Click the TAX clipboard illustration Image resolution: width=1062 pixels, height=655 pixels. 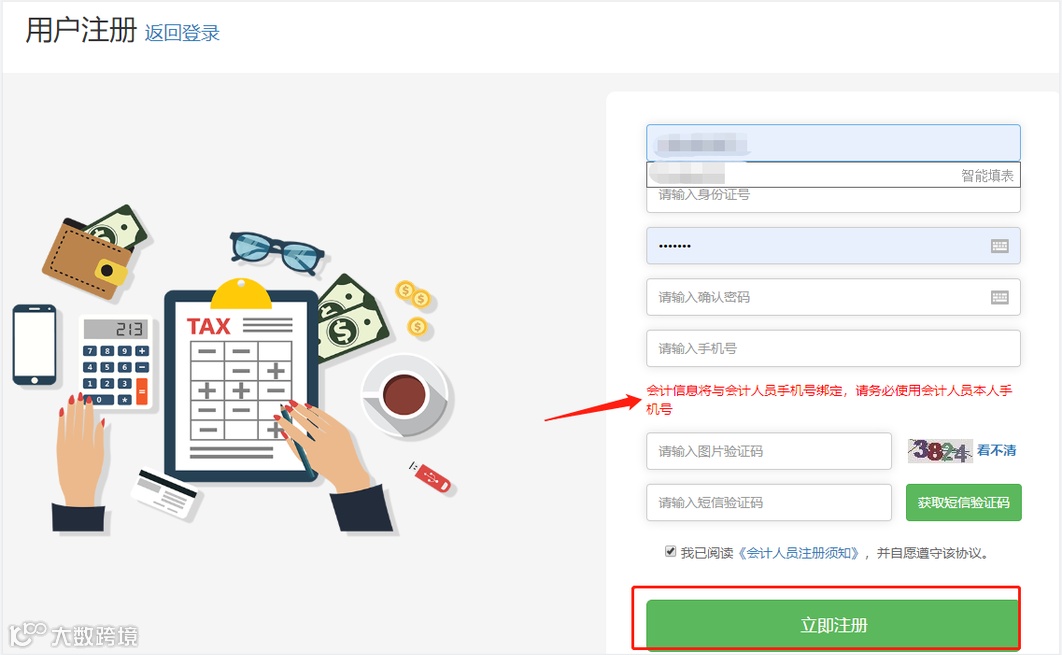[x=242, y=381]
